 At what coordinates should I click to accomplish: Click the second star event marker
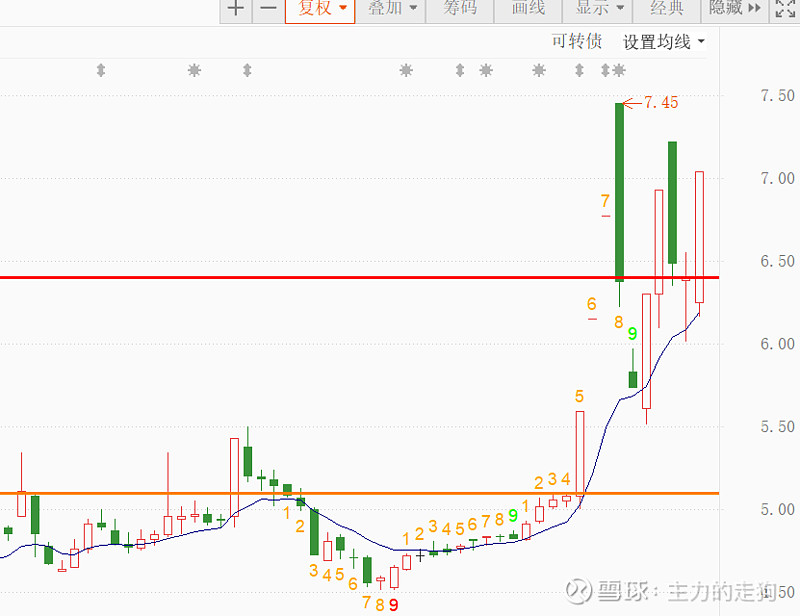(x=406, y=70)
